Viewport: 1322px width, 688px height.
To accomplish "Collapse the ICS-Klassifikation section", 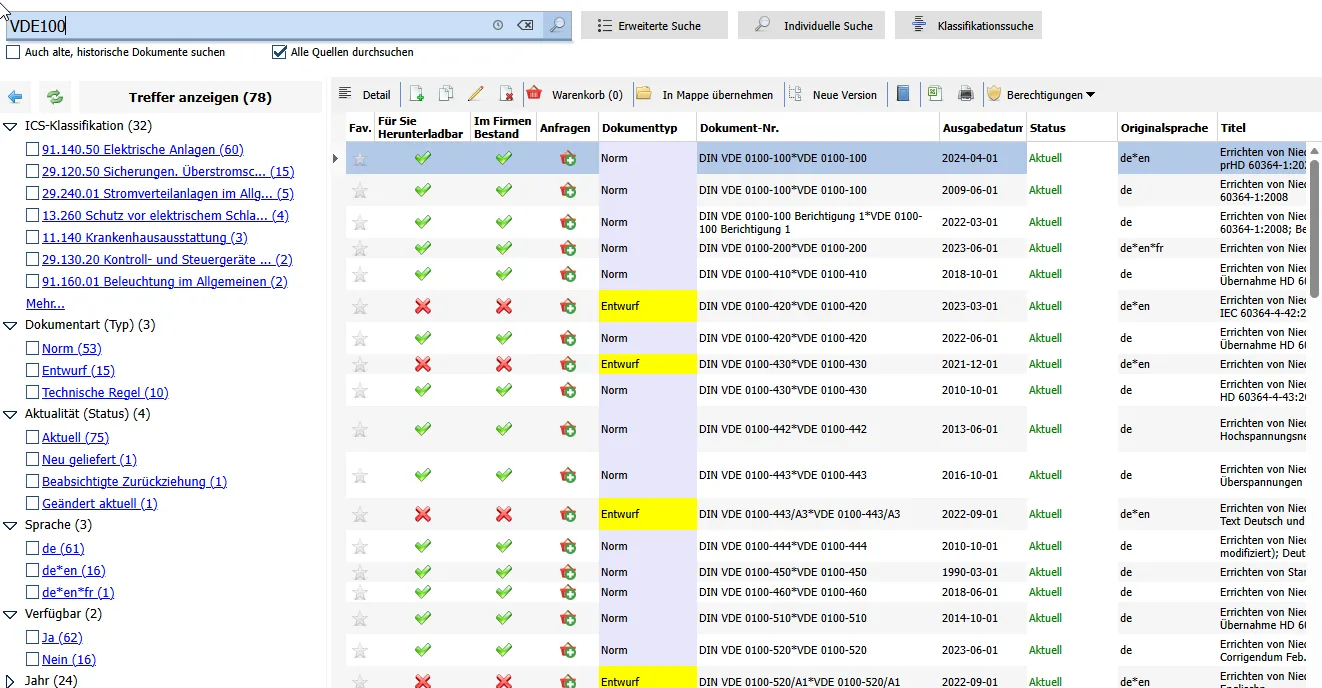I will [11, 126].
